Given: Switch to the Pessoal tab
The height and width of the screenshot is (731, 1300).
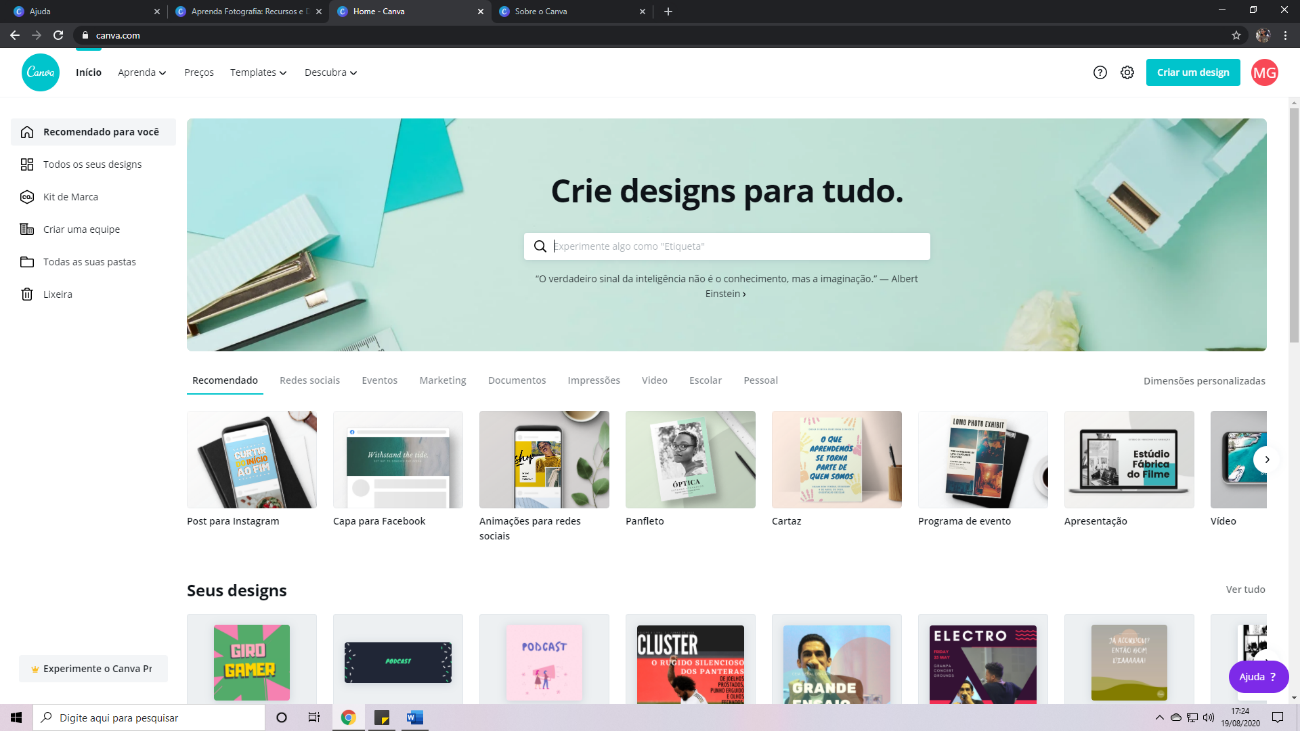Looking at the screenshot, I should [761, 380].
